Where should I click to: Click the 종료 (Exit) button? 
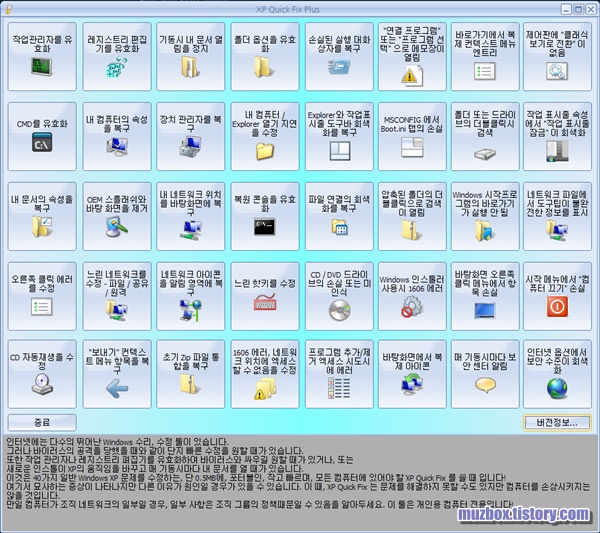[x=42, y=422]
